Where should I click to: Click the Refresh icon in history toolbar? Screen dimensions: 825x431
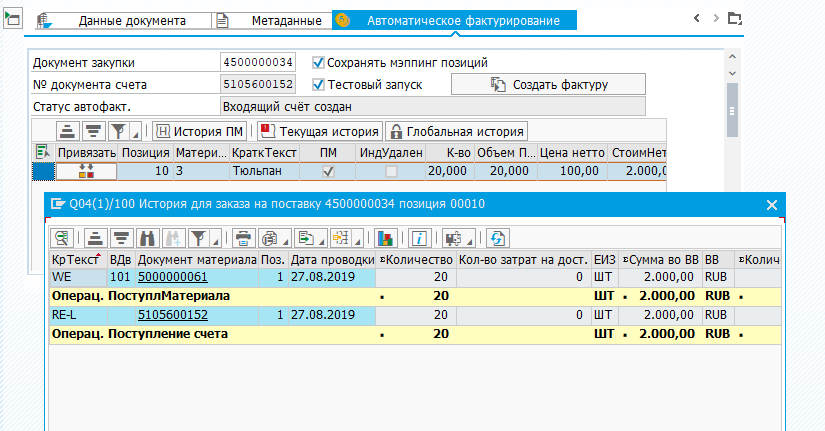pyautogui.click(x=497, y=238)
